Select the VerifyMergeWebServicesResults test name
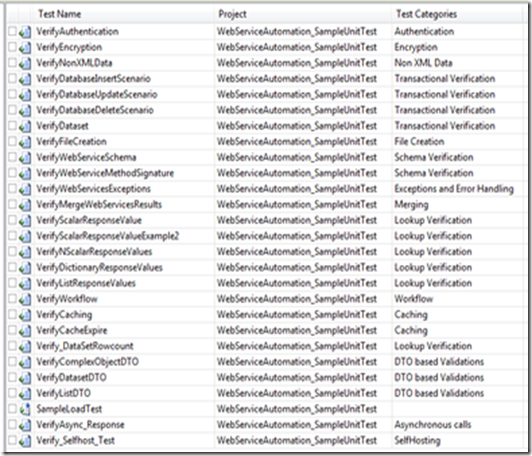Image resolution: width=532 pixels, height=456 pixels. (99, 205)
